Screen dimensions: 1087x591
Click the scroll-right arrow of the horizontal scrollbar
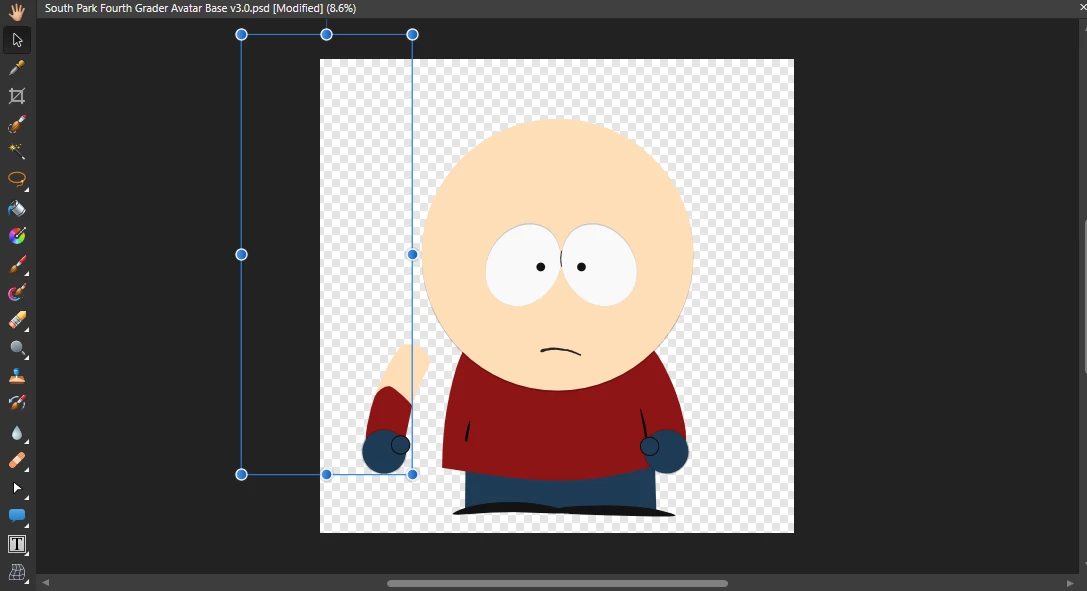click(x=1070, y=583)
